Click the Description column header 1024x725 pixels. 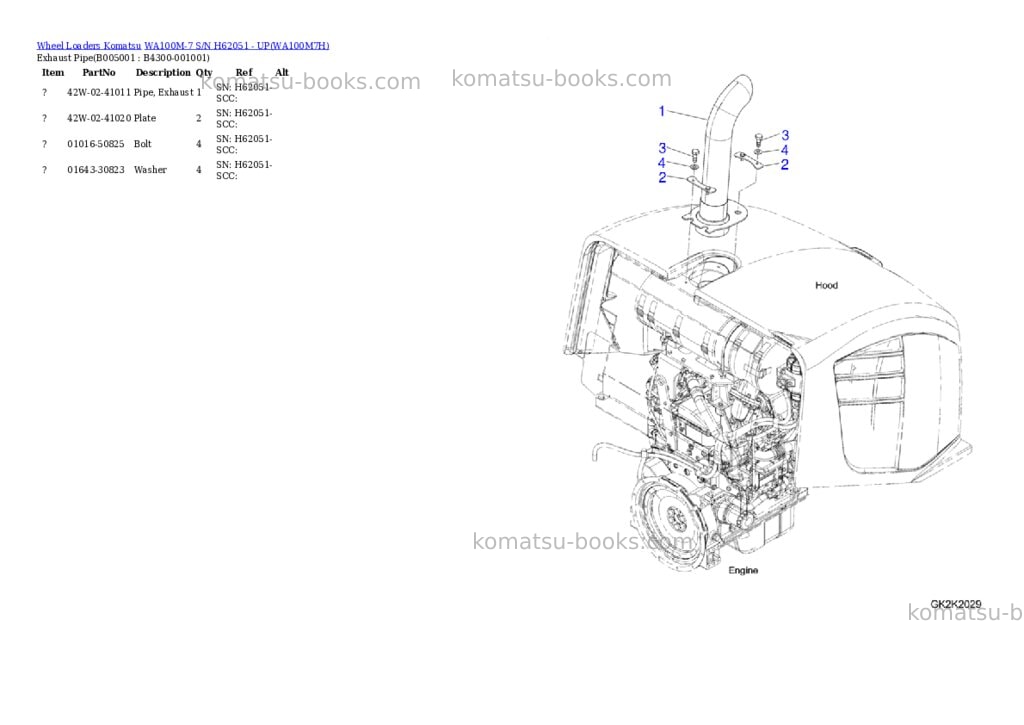tap(163, 72)
